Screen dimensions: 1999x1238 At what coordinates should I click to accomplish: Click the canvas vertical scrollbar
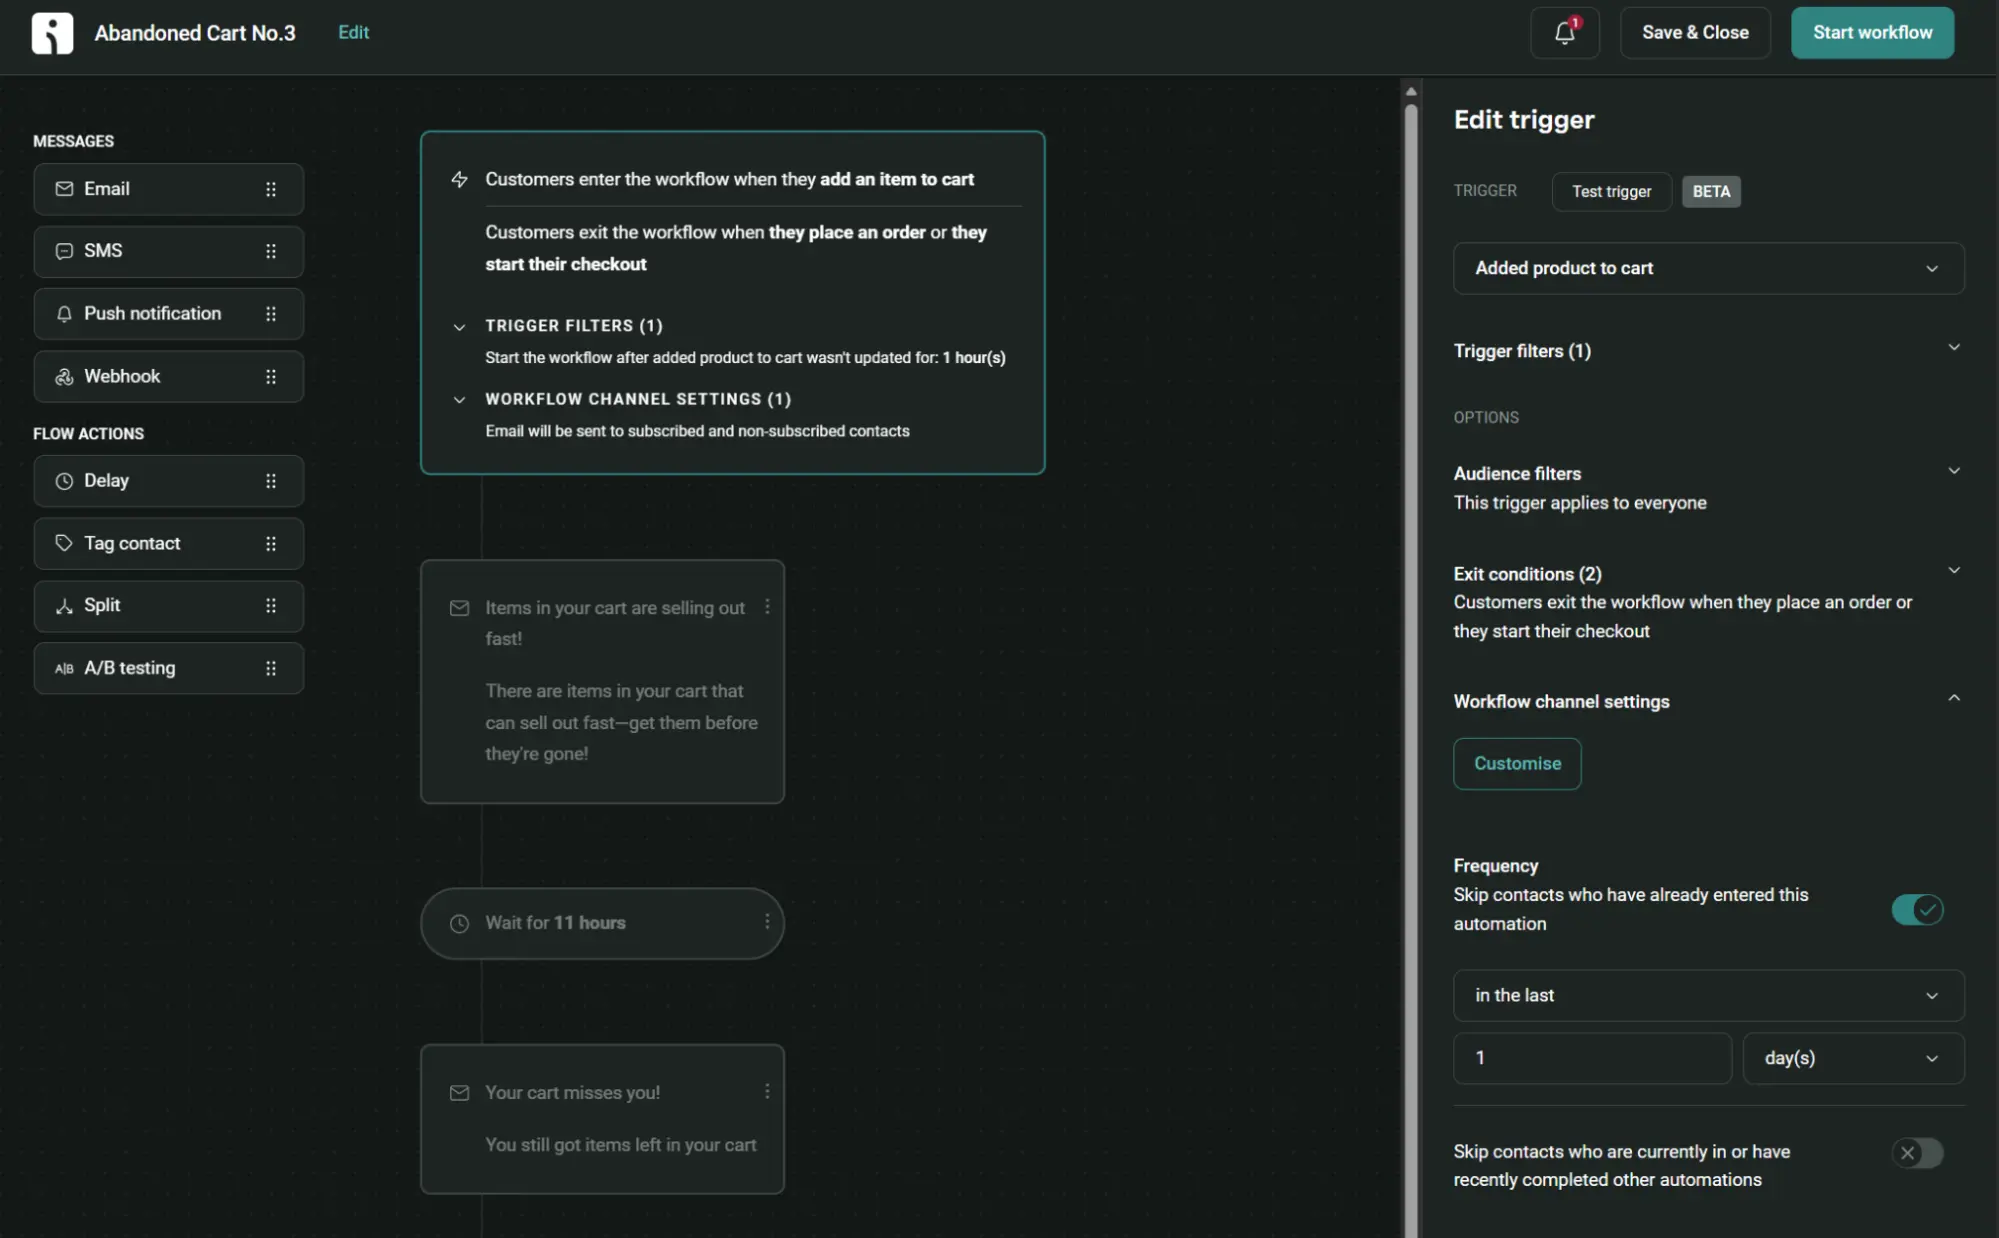pyautogui.click(x=1411, y=670)
